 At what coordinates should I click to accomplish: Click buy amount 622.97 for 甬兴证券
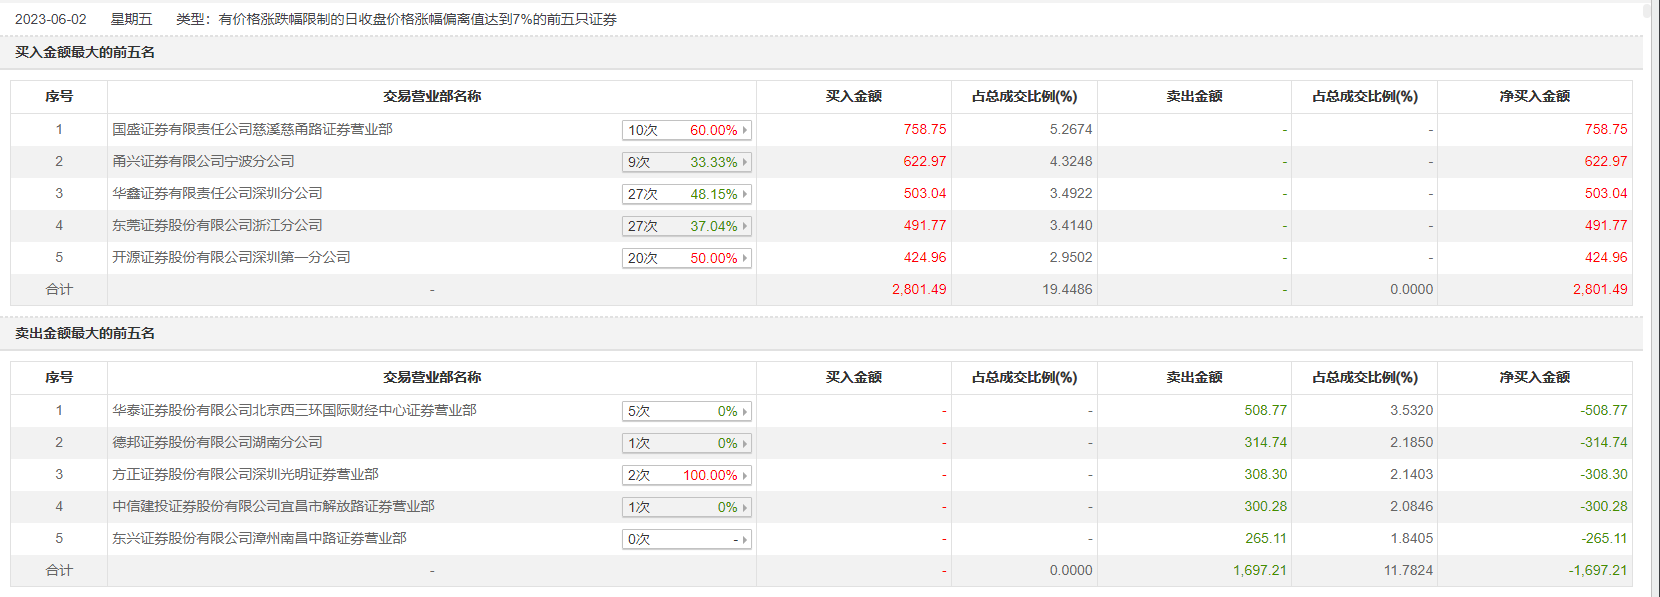coord(925,161)
